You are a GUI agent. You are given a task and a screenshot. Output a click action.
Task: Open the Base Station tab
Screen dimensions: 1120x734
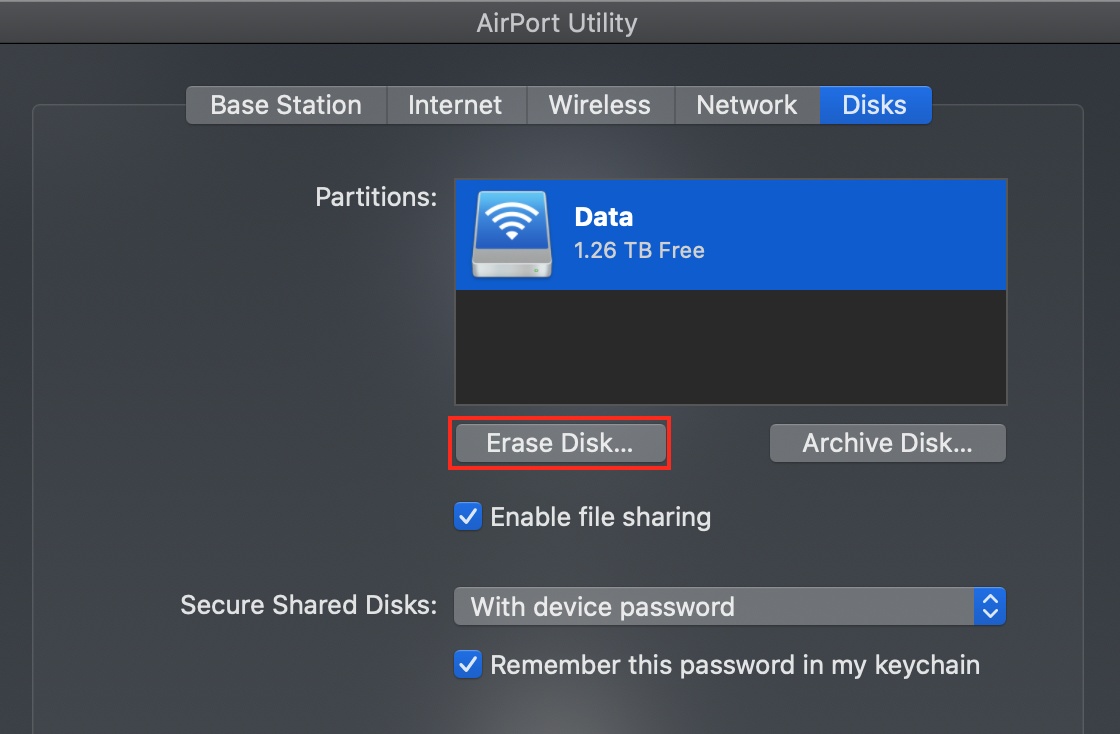coord(286,105)
